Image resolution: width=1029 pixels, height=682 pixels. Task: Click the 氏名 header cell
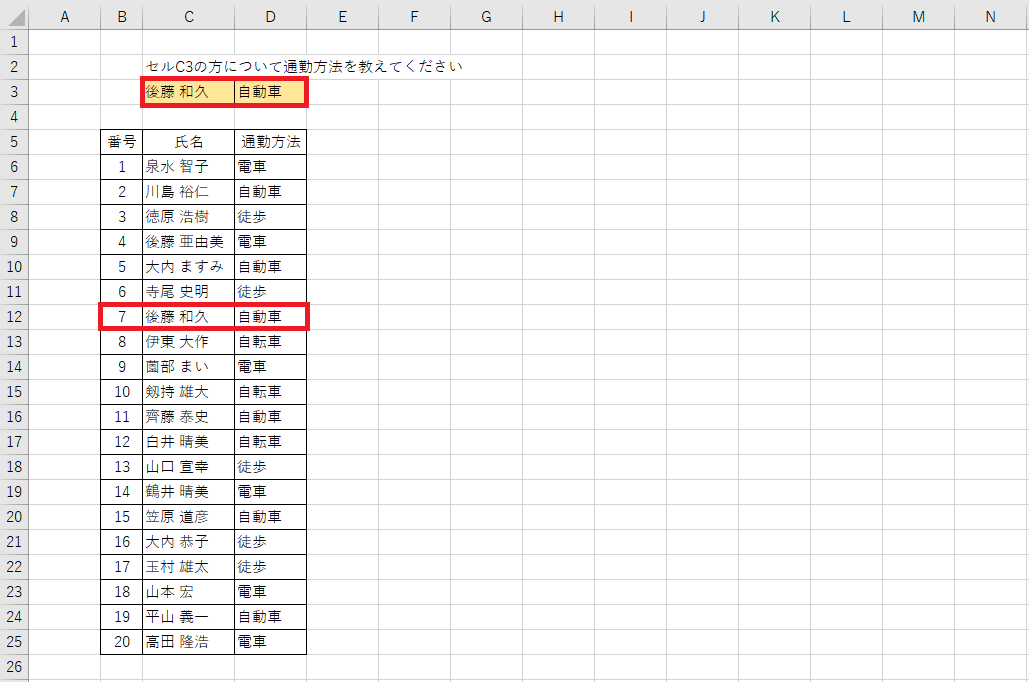(x=188, y=142)
